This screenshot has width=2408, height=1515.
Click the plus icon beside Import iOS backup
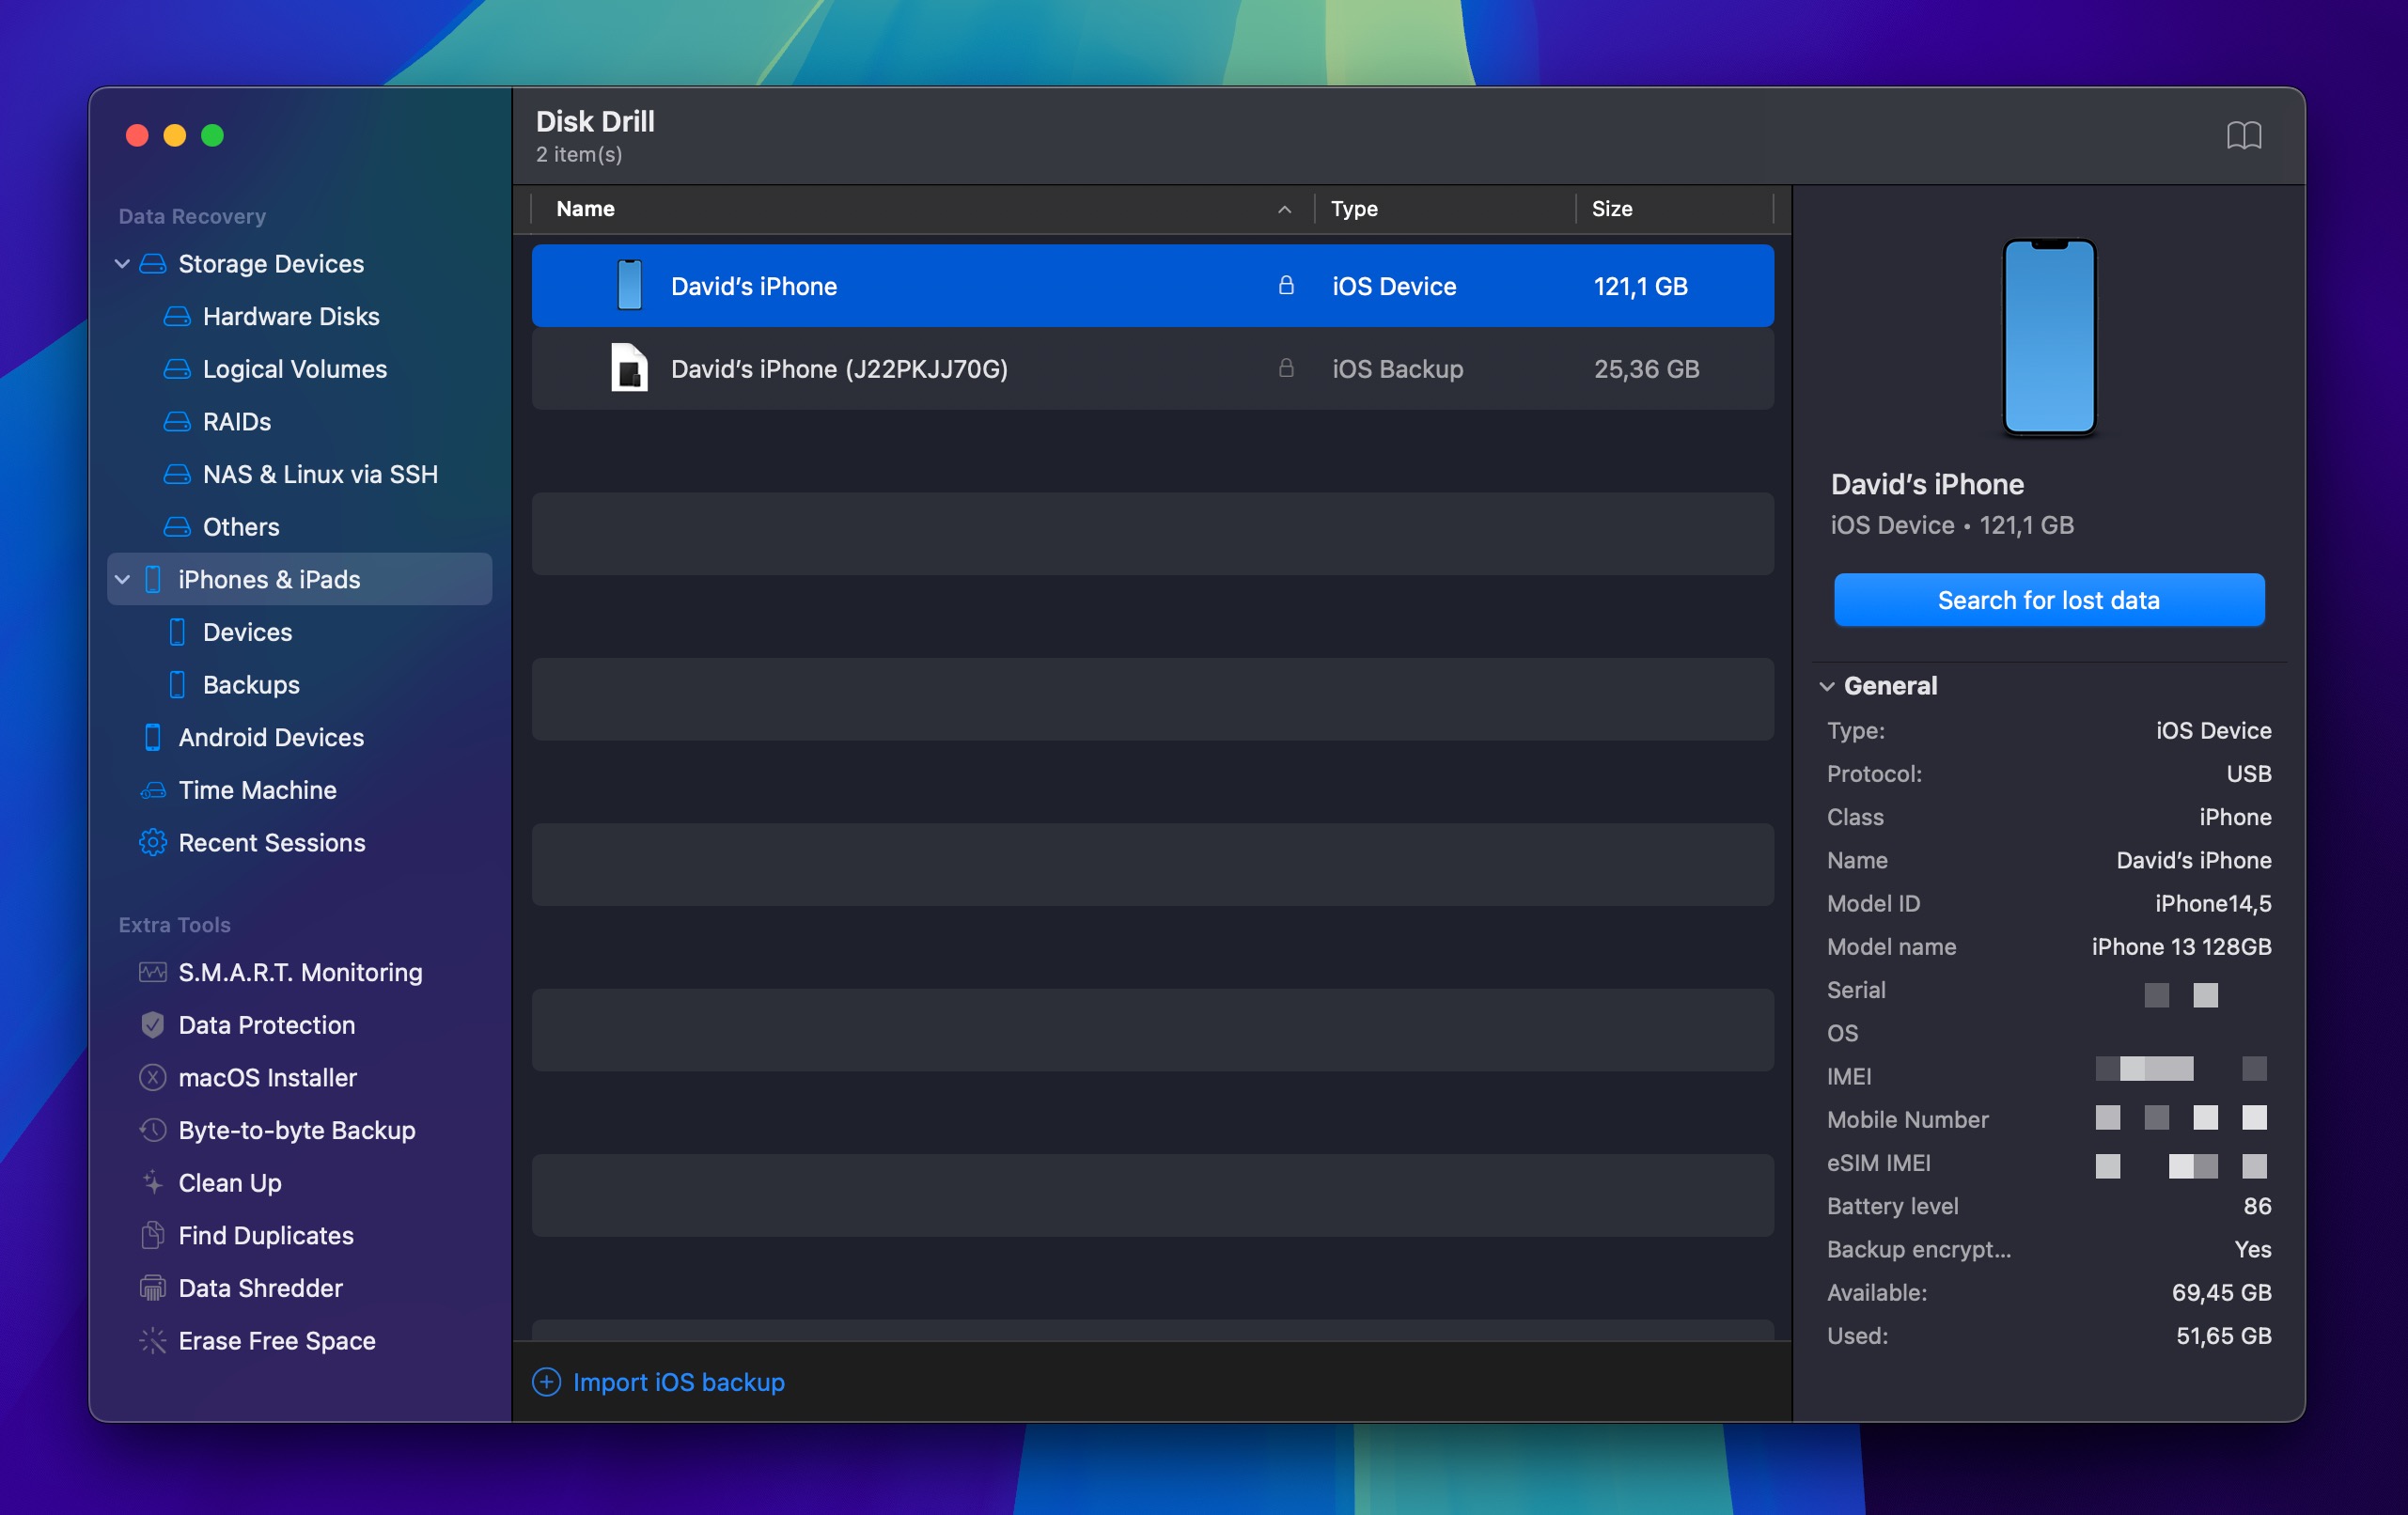click(x=546, y=1382)
